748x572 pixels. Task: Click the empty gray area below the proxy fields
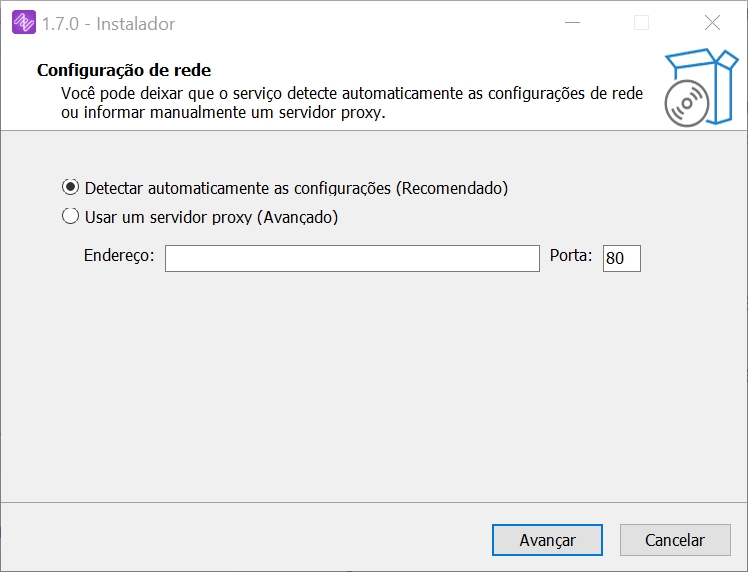(374, 390)
